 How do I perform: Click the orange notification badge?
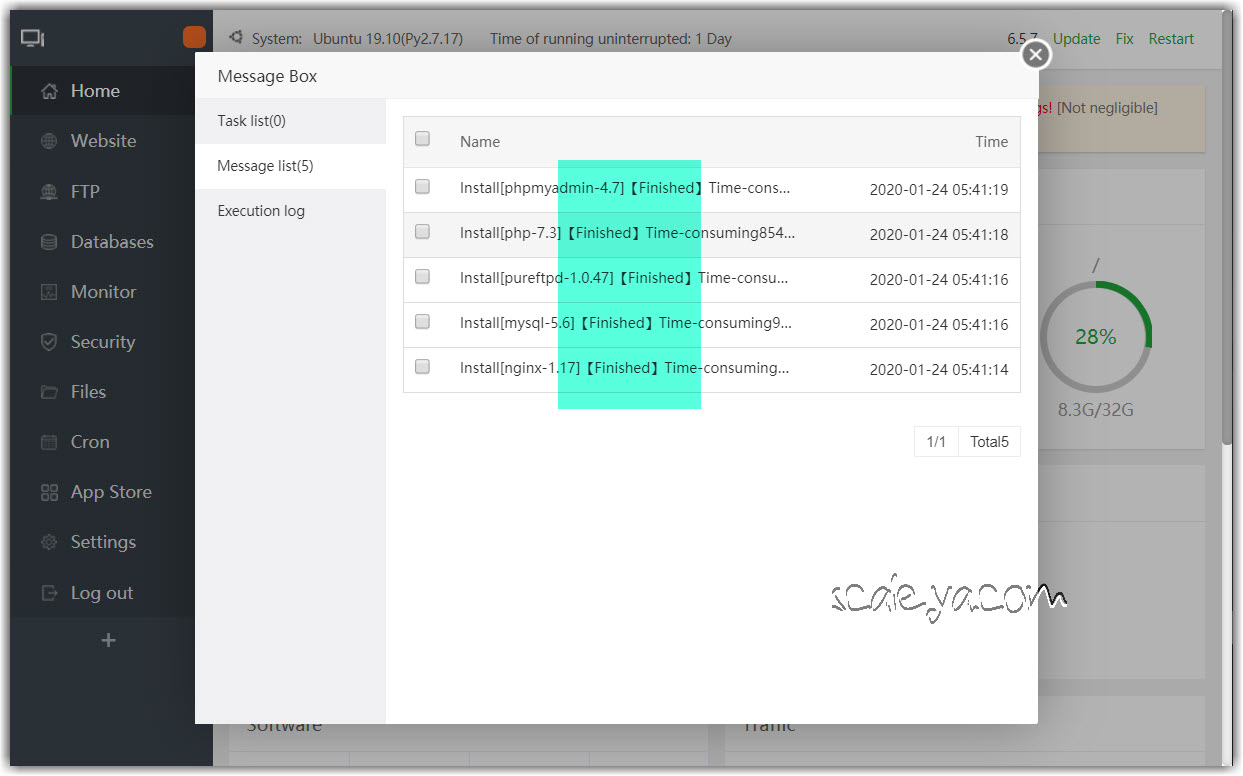[x=194, y=38]
